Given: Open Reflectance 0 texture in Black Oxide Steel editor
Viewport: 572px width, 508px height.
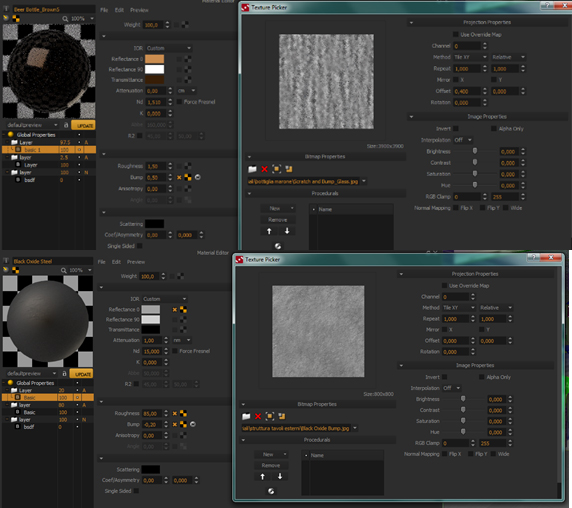Looking at the screenshot, I should (183, 310).
